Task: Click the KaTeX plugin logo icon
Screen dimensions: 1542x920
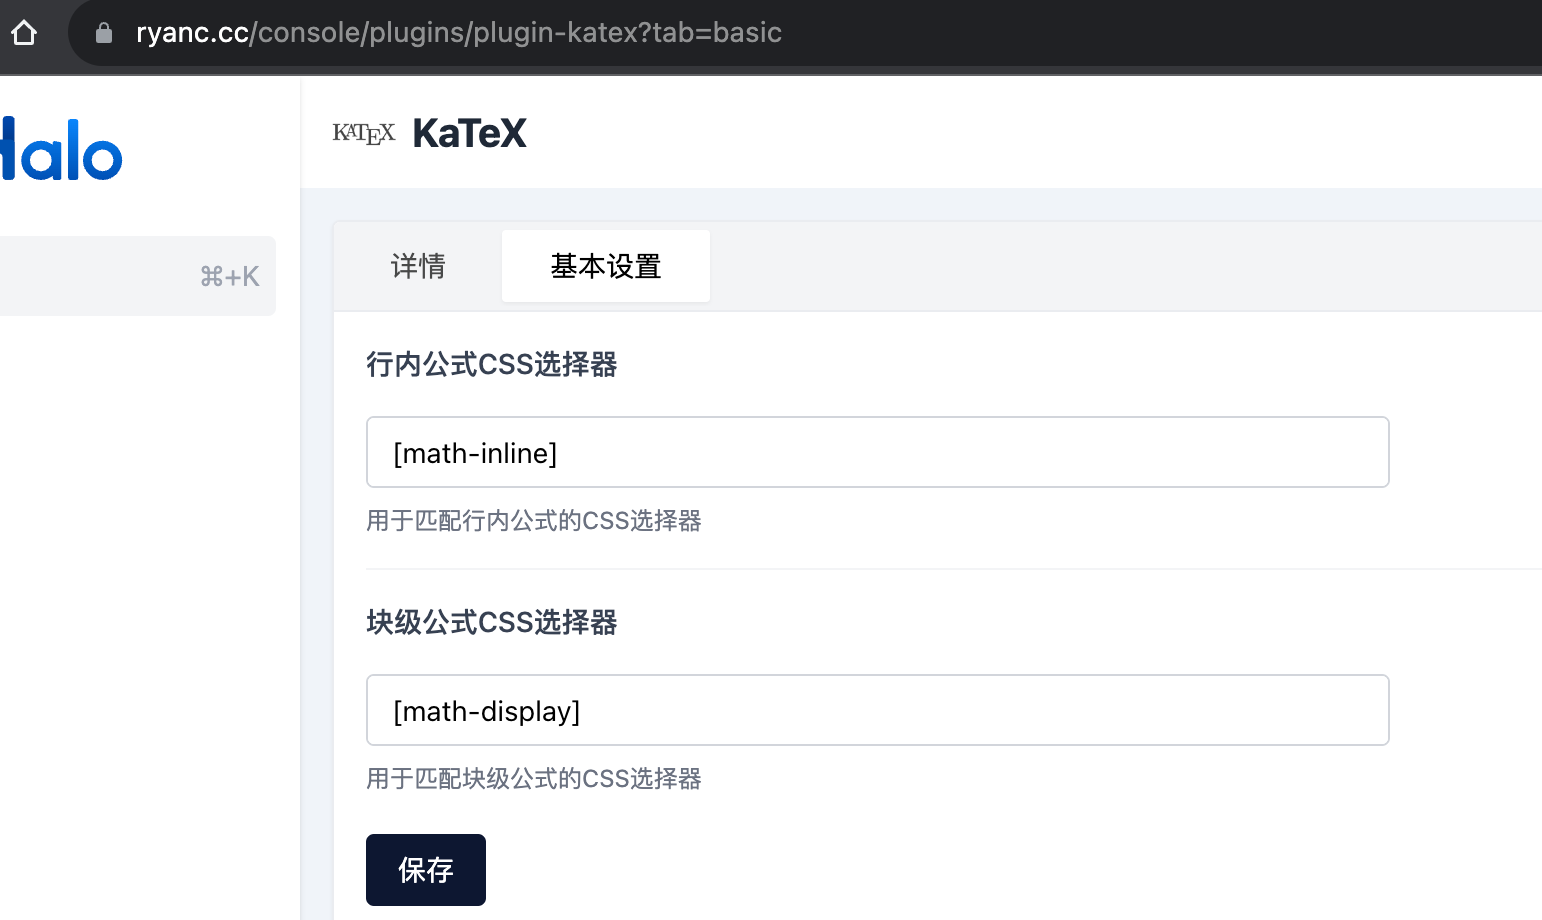Action: (364, 132)
